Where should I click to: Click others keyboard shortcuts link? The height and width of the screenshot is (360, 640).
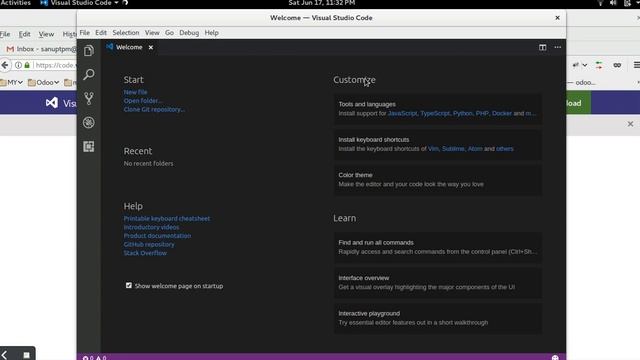505,149
